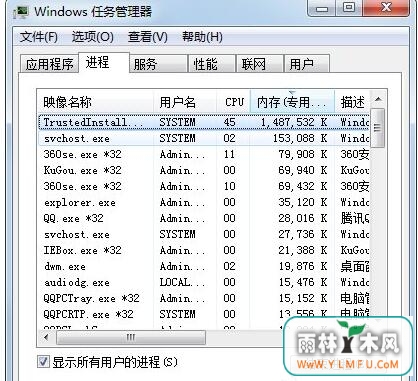This screenshot has height=381, width=418.
Task: Select svchost.exe using 27,736 K
Action: [203, 234]
